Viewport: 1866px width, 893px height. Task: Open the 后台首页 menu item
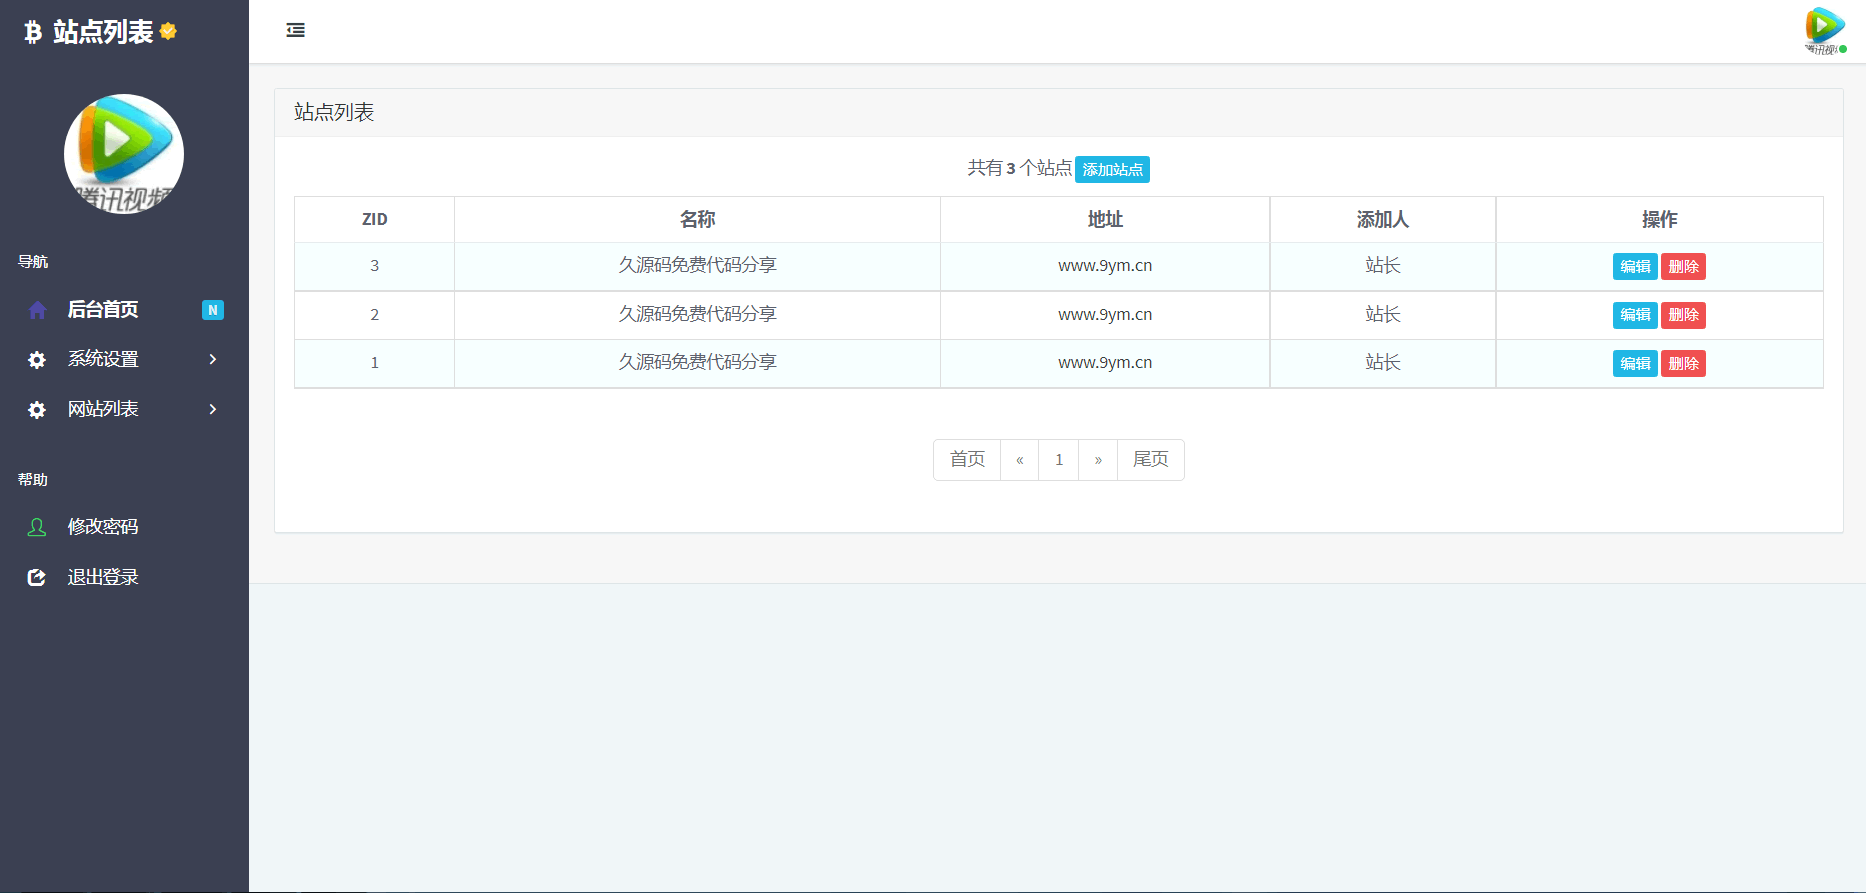point(103,310)
